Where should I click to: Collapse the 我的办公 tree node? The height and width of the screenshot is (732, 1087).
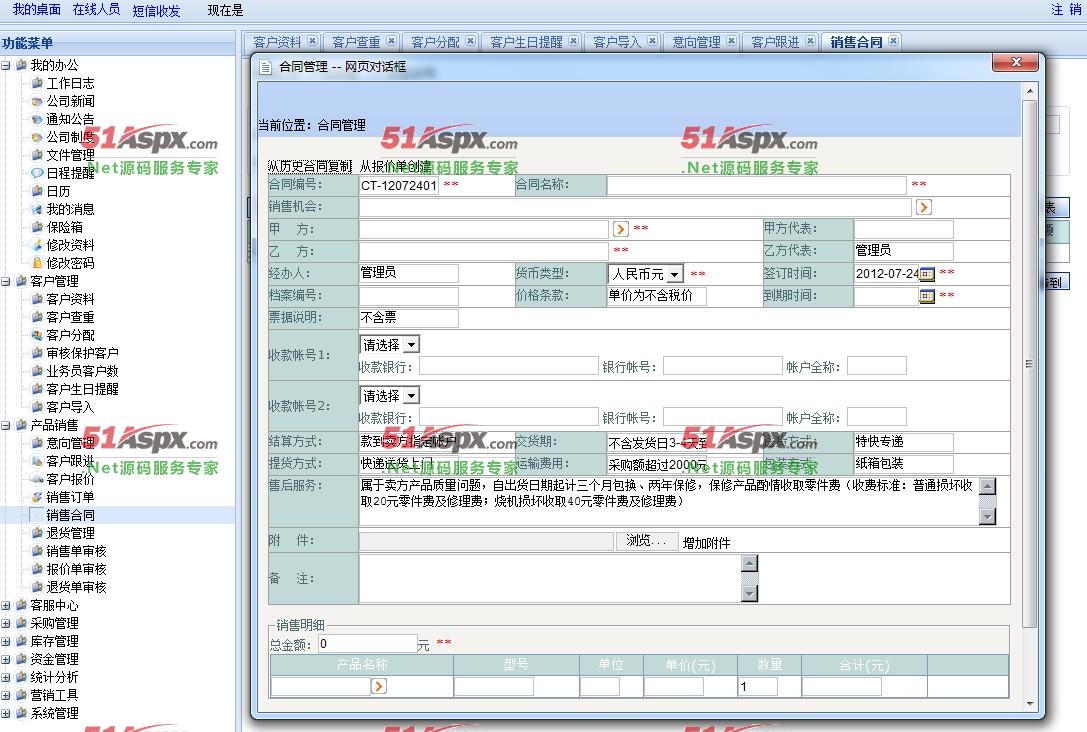point(6,65)
